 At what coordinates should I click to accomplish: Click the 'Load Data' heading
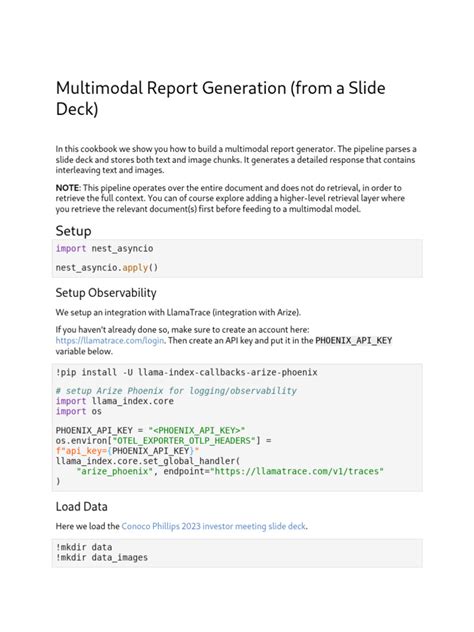click(81, 507)
